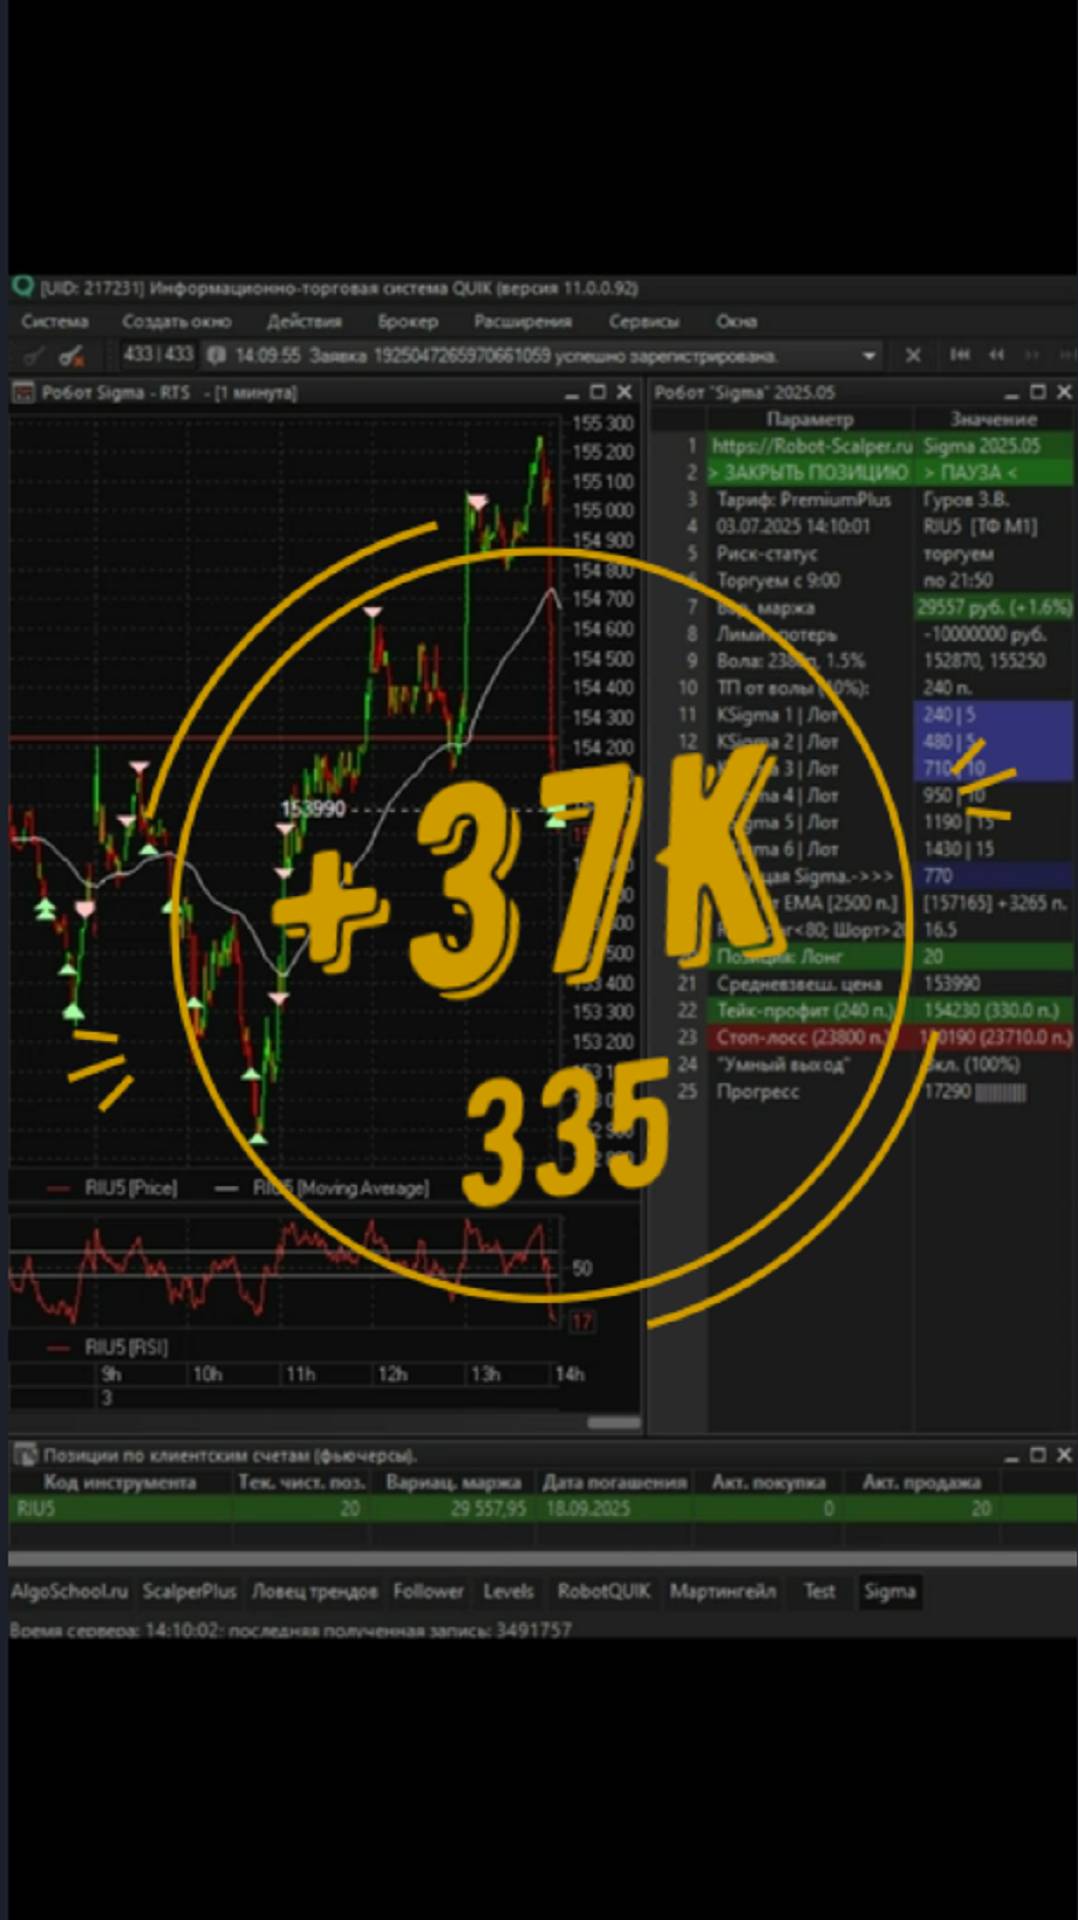Click the positions window title icon

click(26, 1454)
